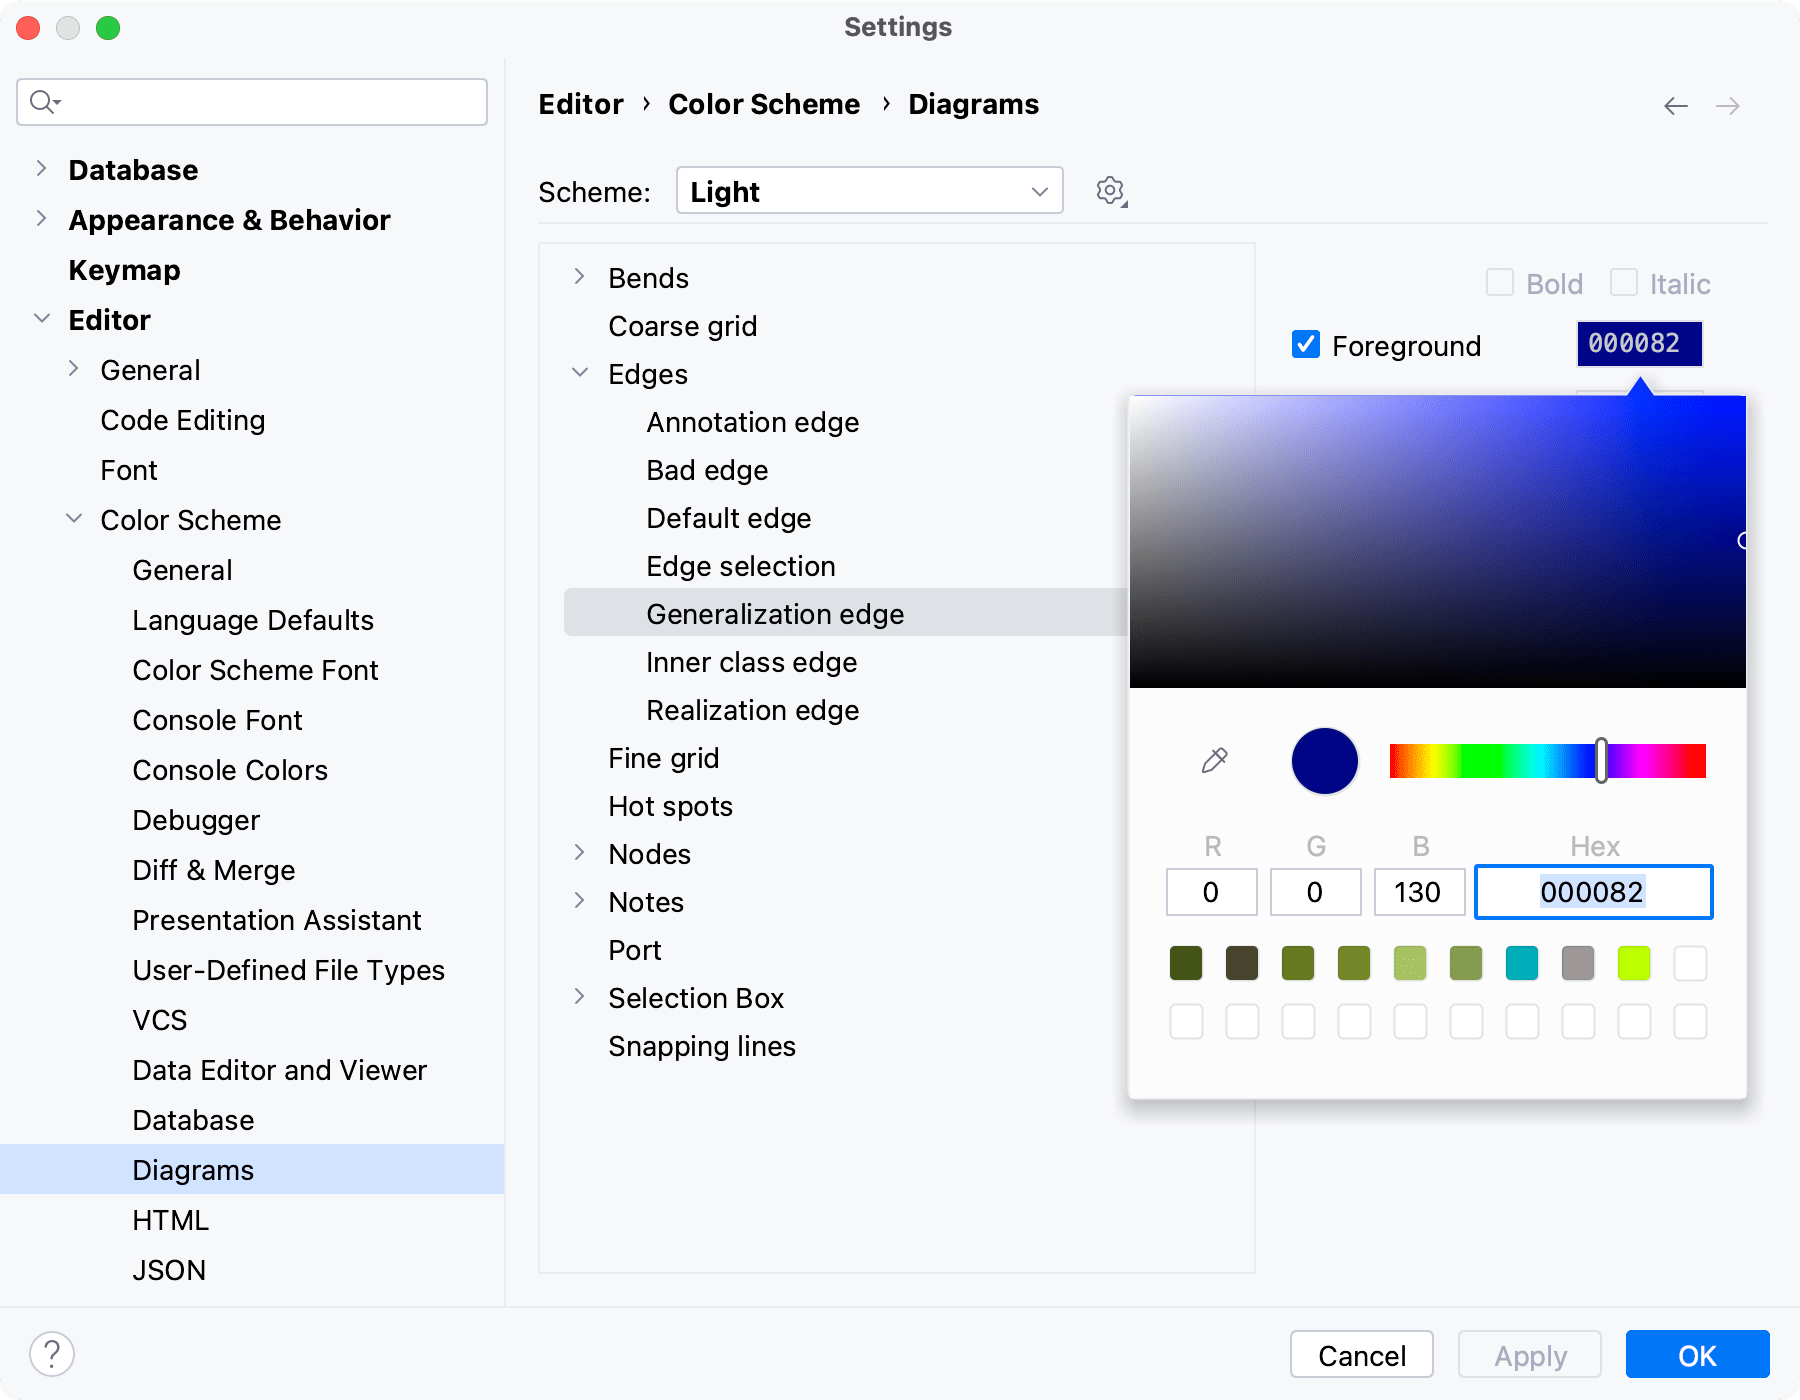Image resolution: width=1800 pixels, height=1400 pixels.
Task: Apply the color changes
Action: 1528,1355
